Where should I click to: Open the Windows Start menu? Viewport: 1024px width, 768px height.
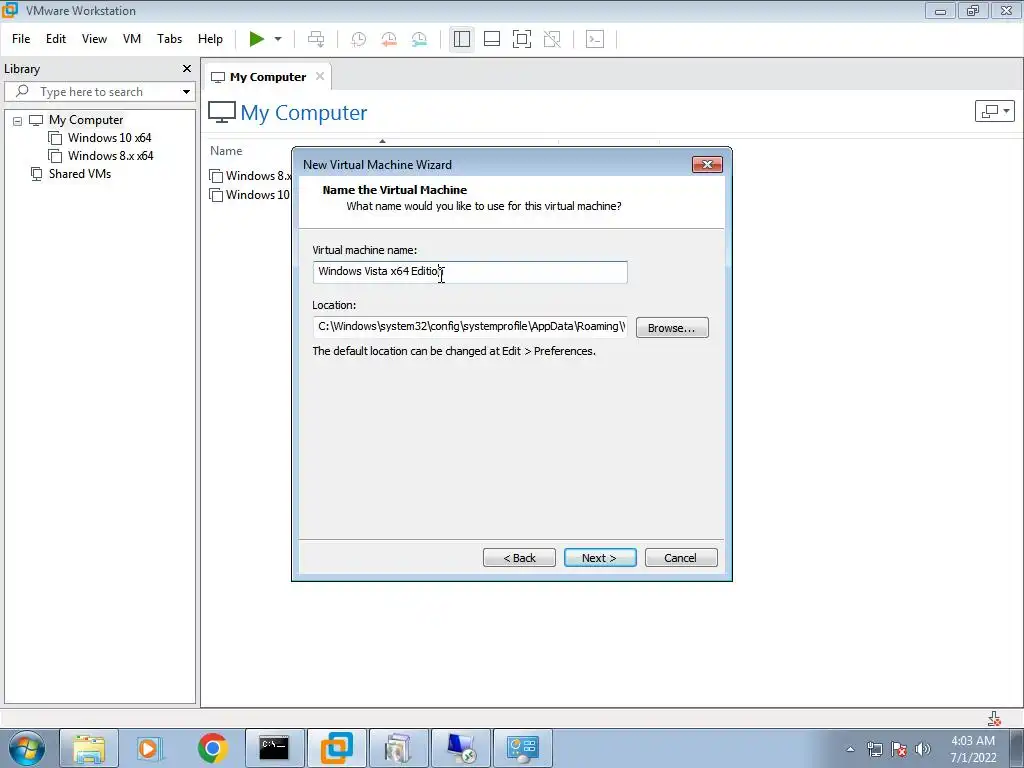26,748
